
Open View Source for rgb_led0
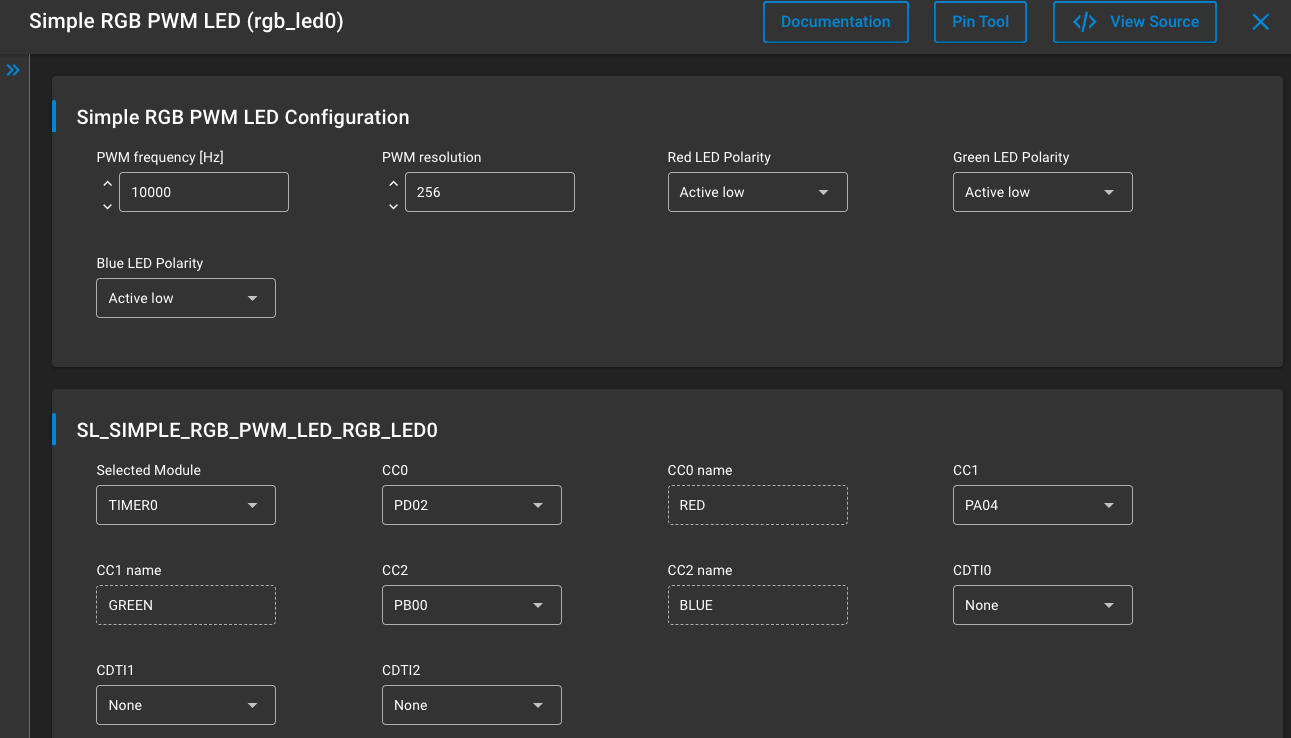click(1134, 21)
